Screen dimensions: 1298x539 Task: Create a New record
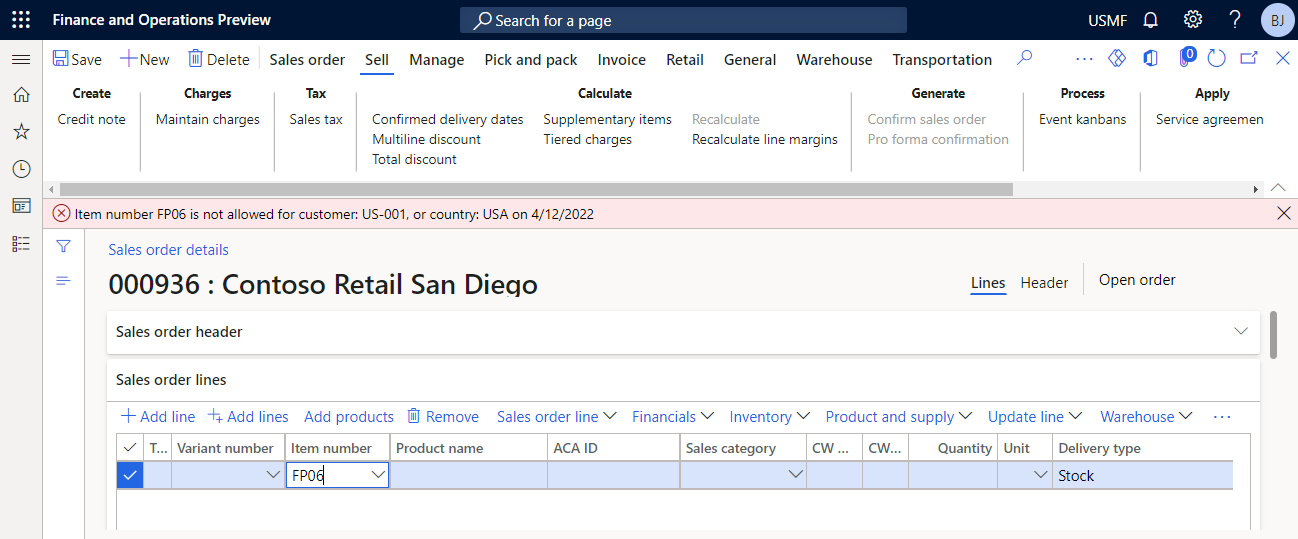(145, 59)
